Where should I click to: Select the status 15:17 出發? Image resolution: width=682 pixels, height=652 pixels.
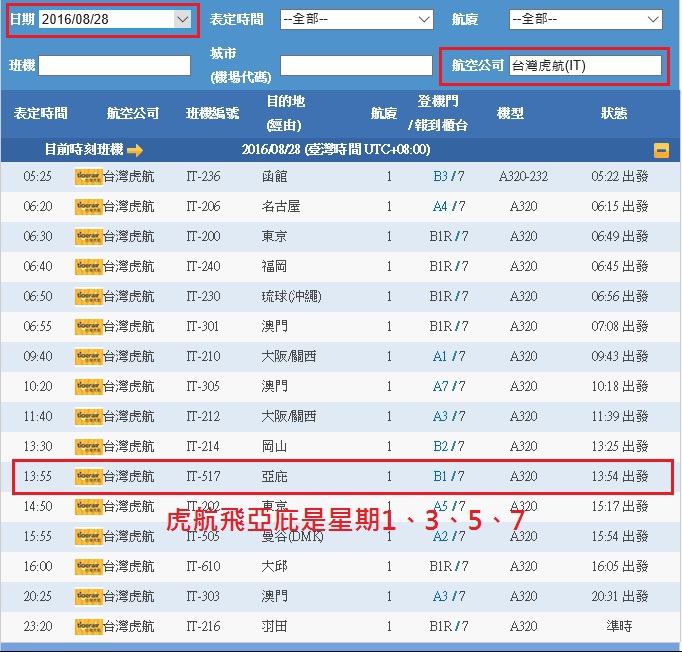pyautogui.click(x=619, y=507)
